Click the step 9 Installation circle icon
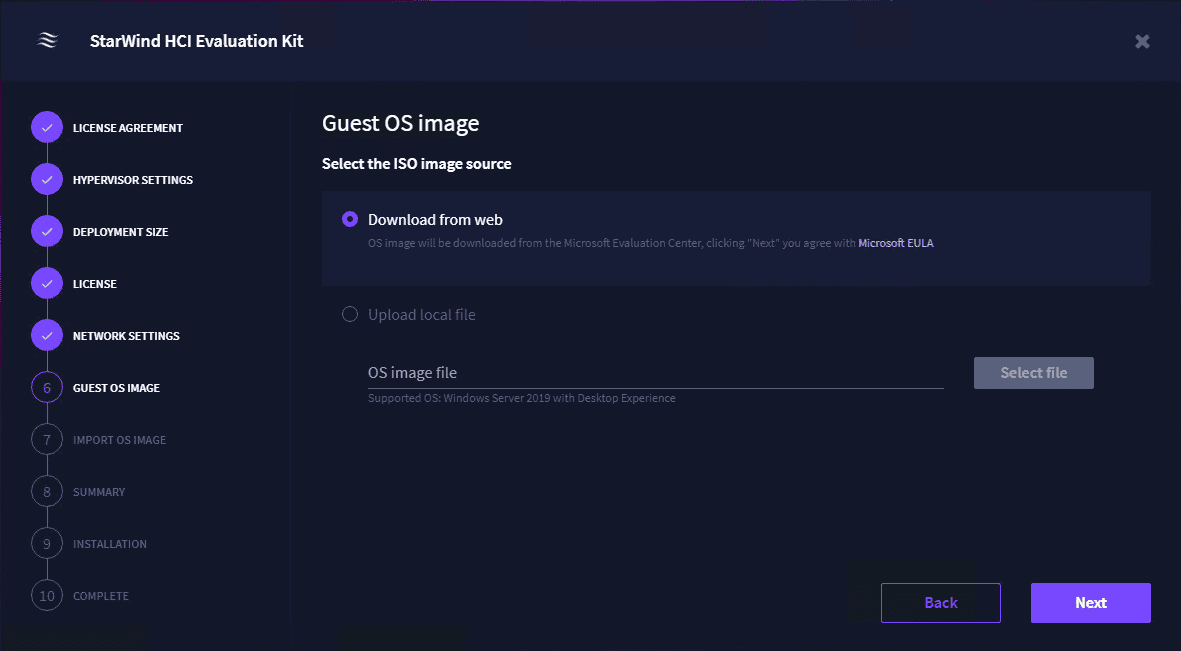The height and width of the screenshot is (651, 1181). pos(47,544)
